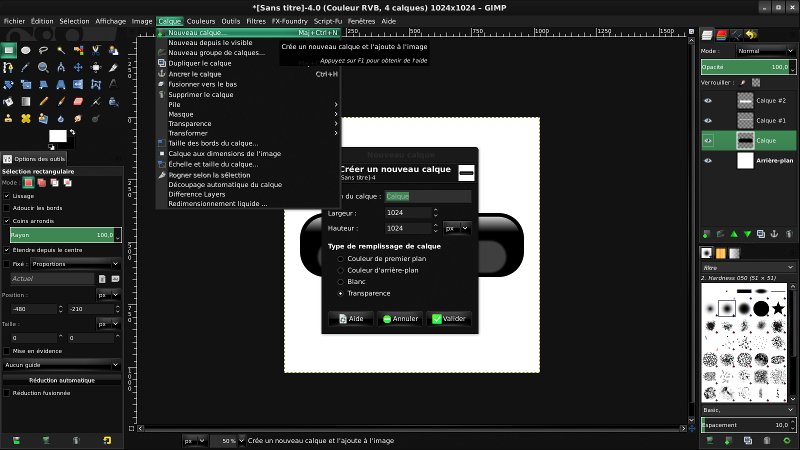Enable Mise en évidence checkbox
Image resolution: width=800 pixels, height=450 pixels.
pyautogui.click(x=7, y=351)
